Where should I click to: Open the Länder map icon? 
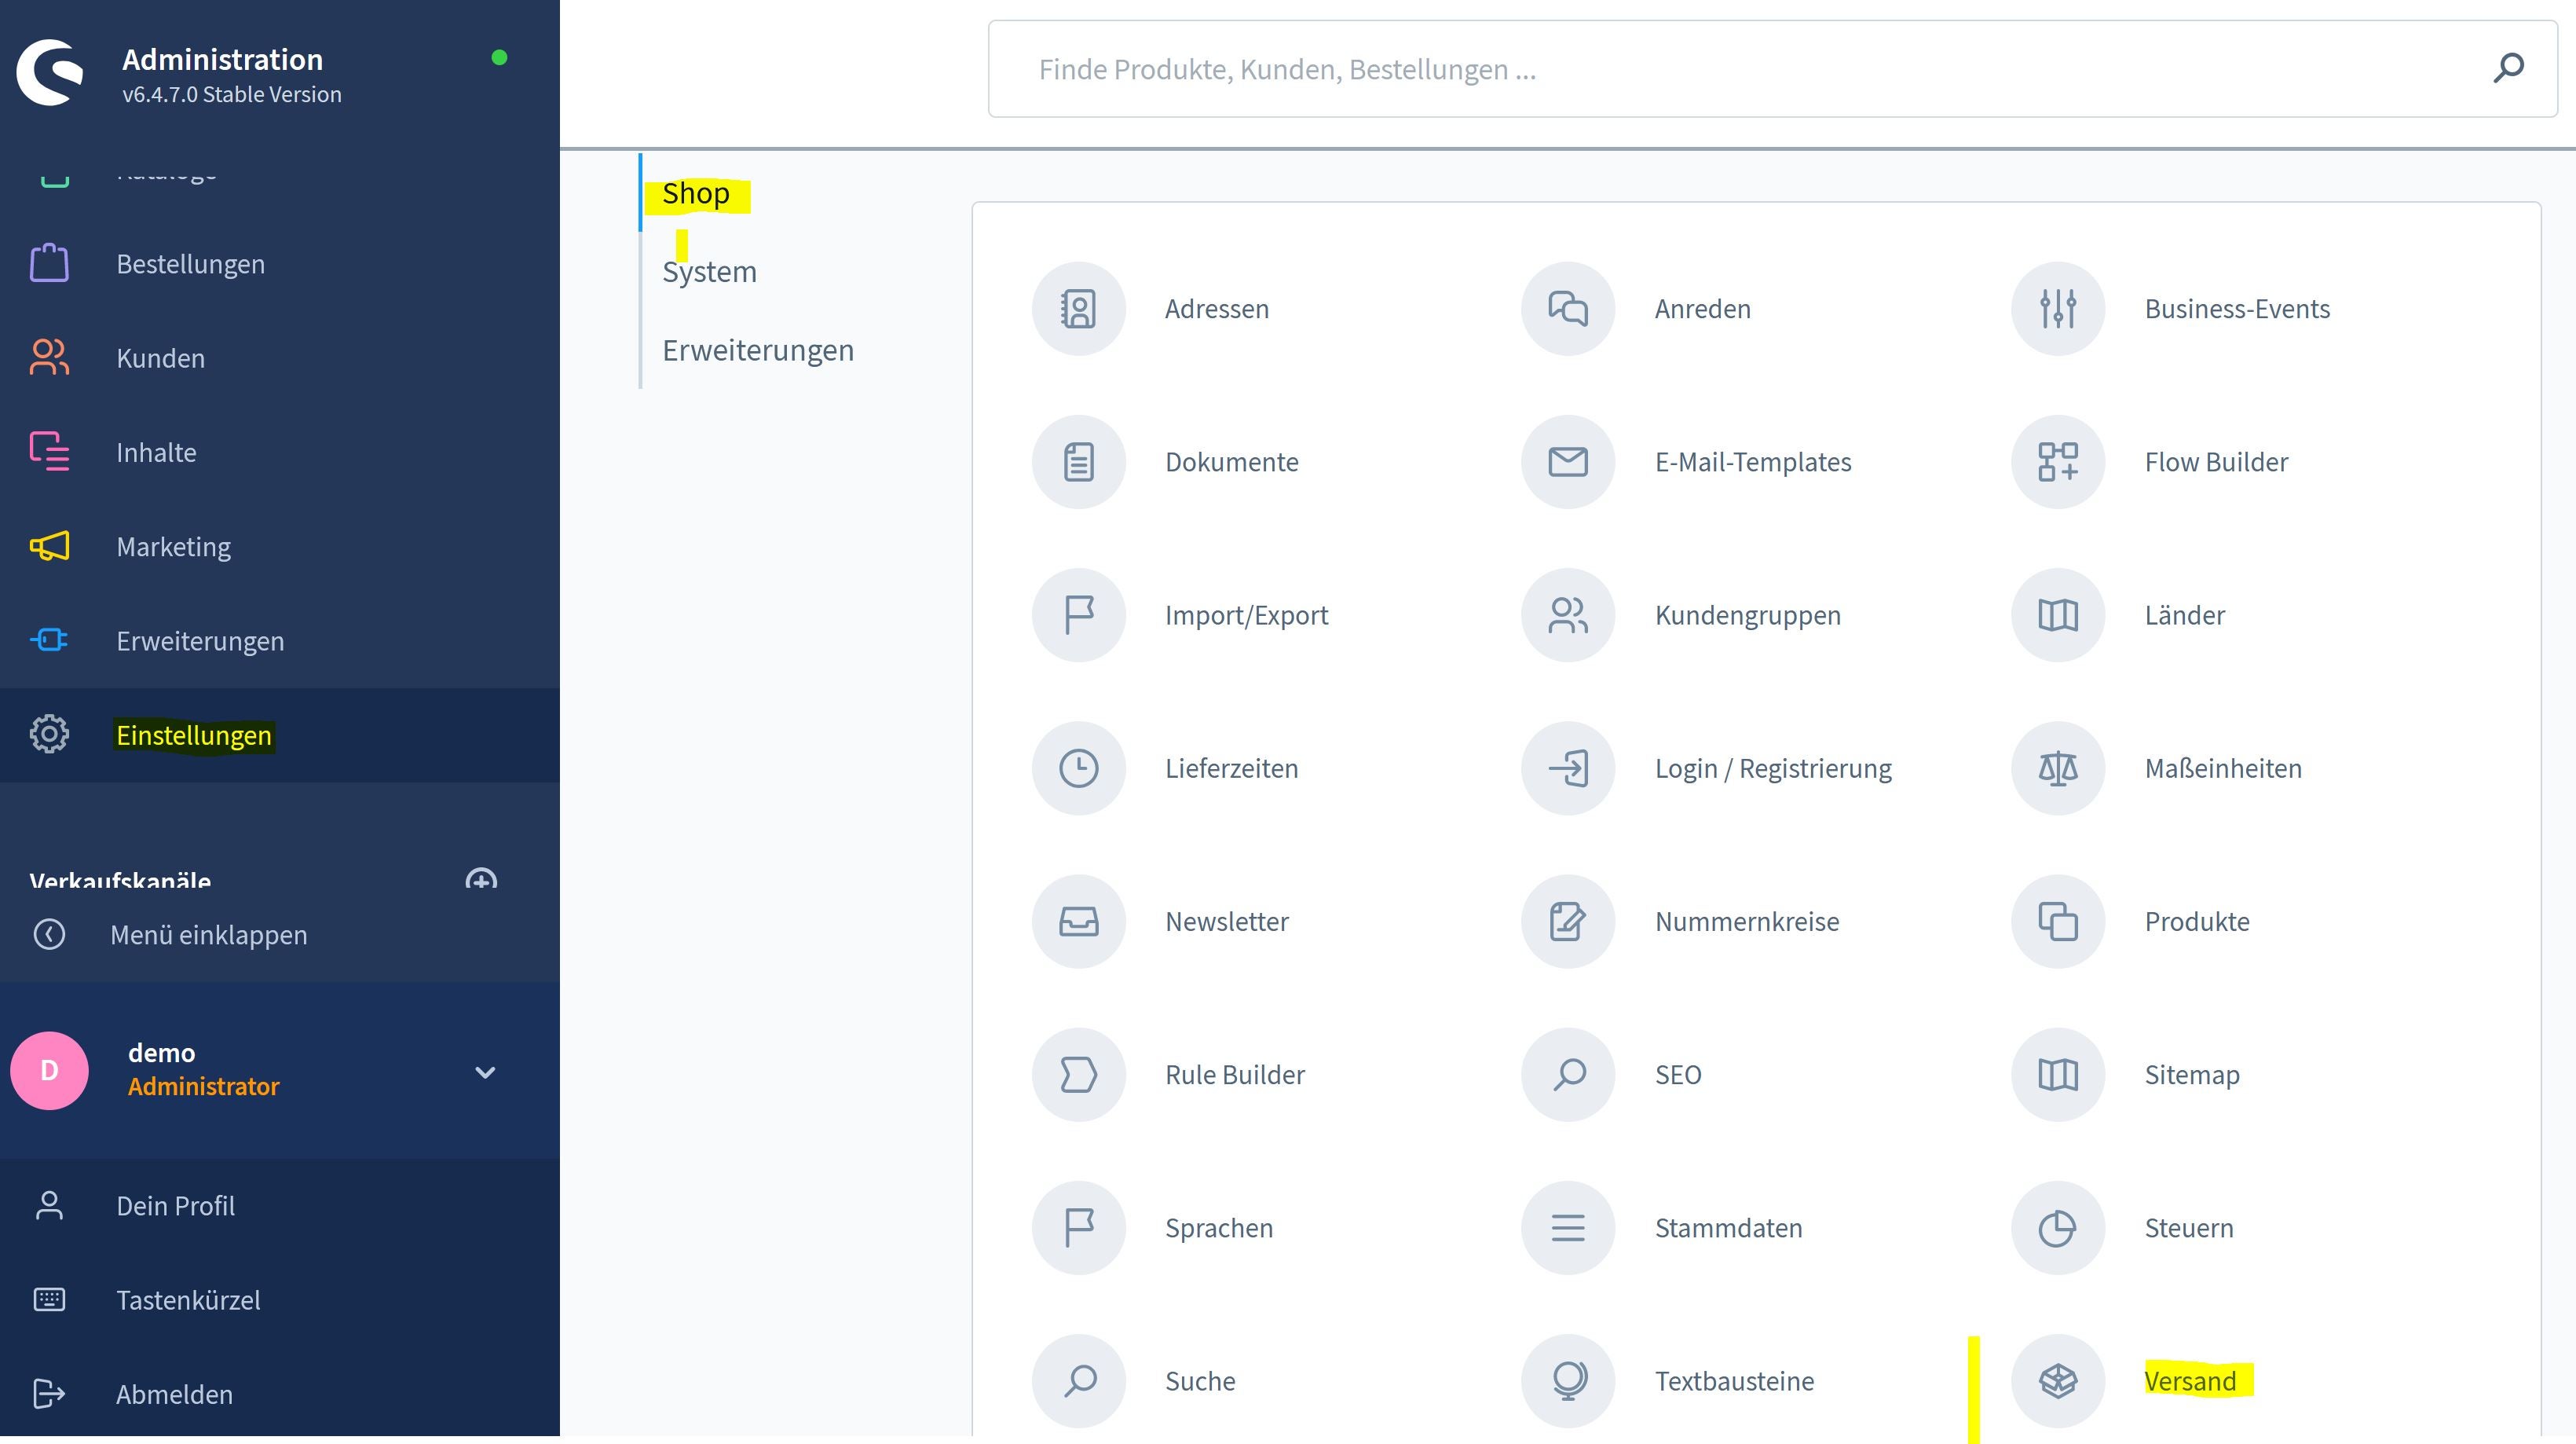click(2057, 614)
